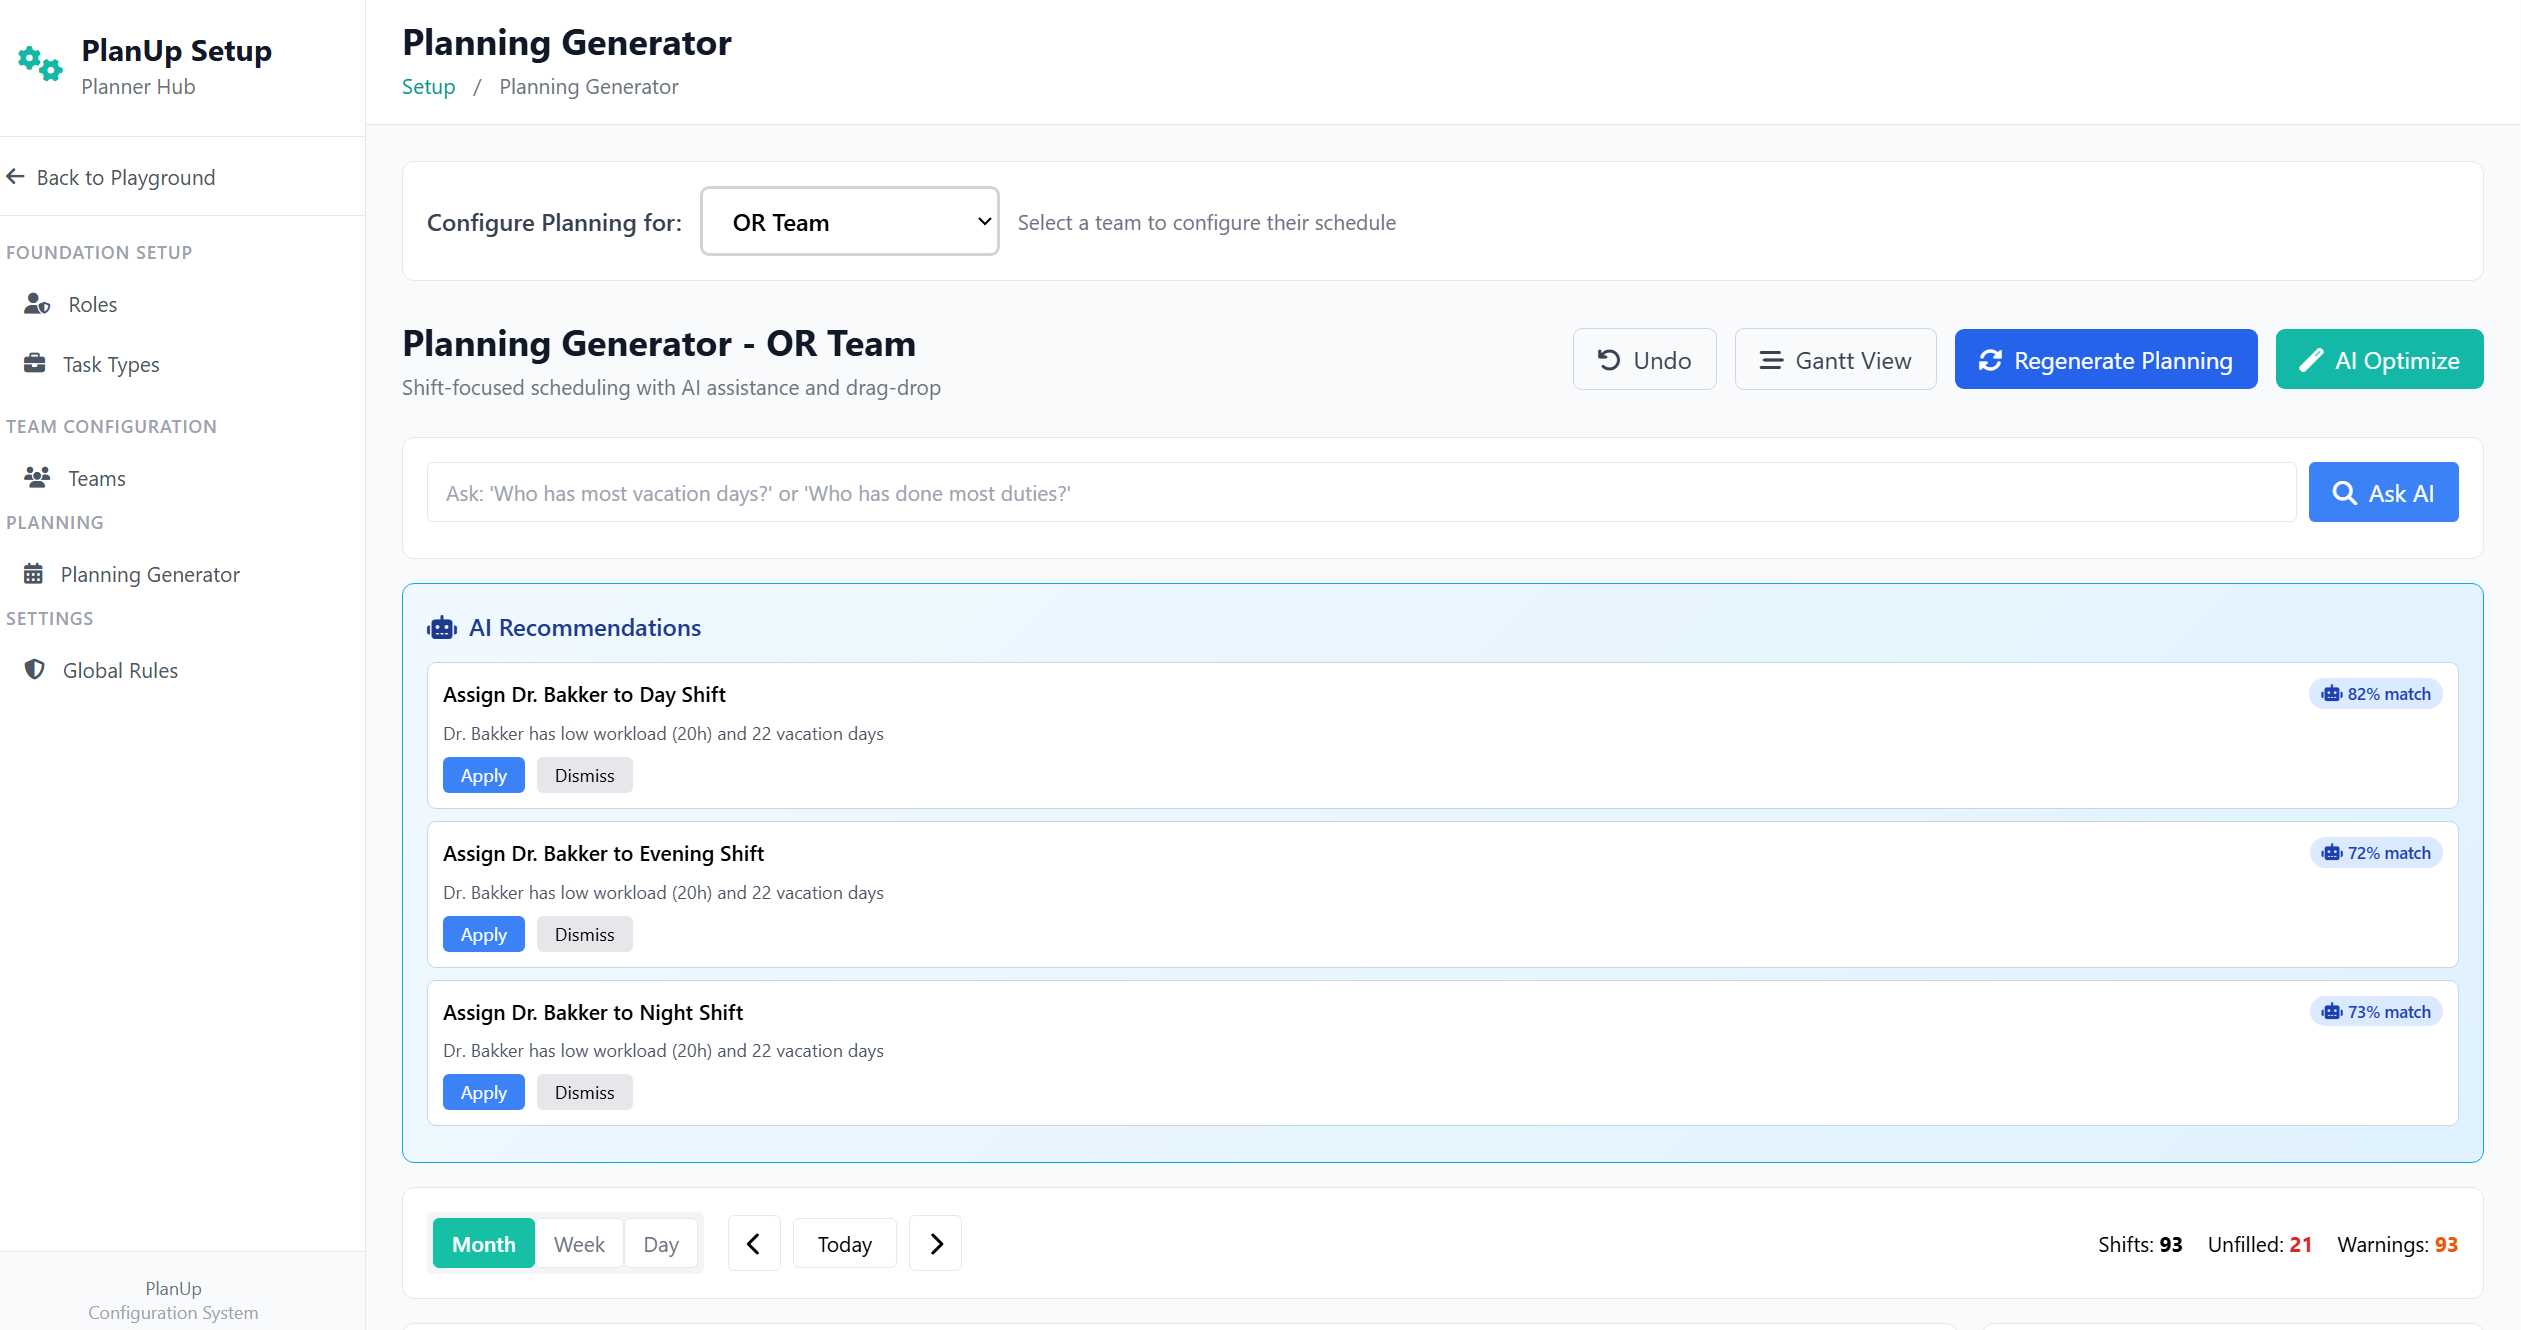2521x1330 pixels.
Task: Open Global Rules via the shield icon
Action: (35, 669)
